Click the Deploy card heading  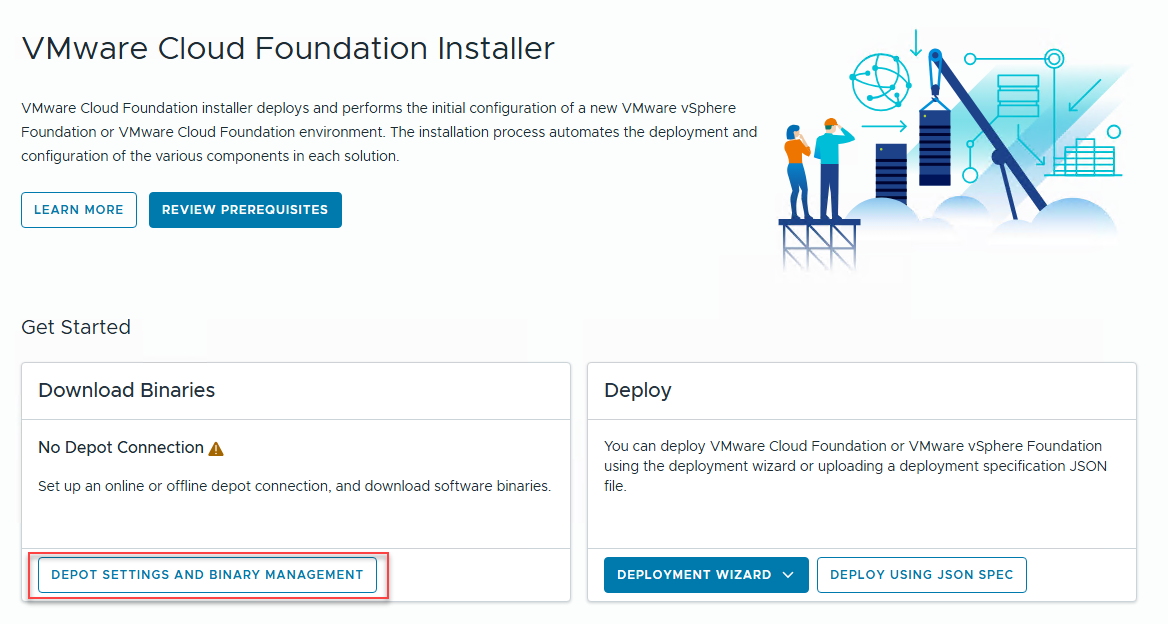click(x=638, y=390)
